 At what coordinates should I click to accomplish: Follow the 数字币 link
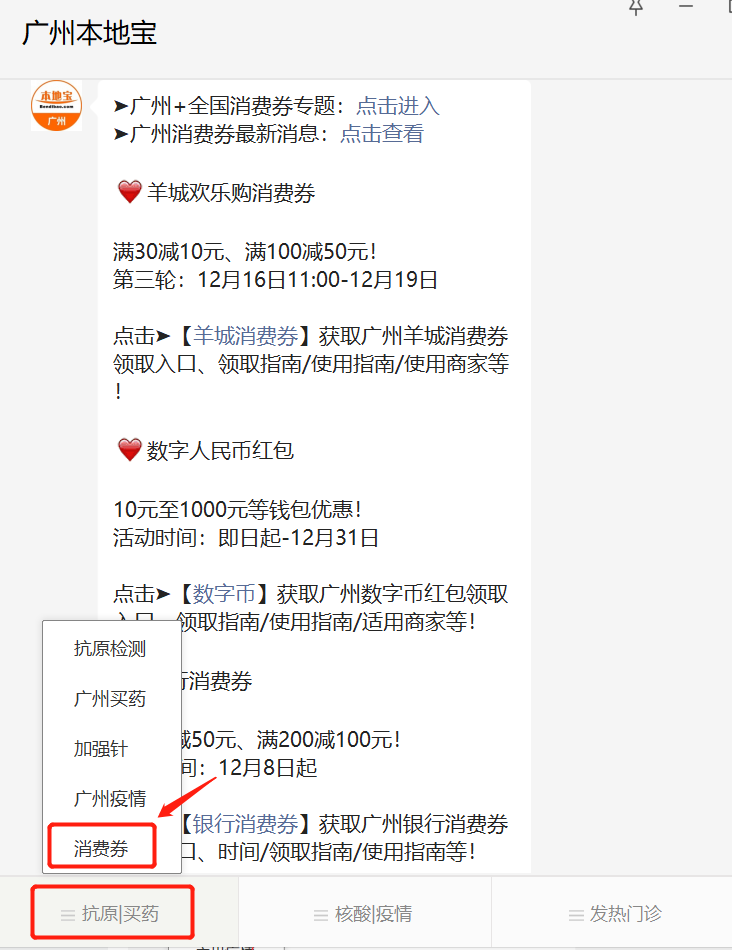tap(224, 594)
